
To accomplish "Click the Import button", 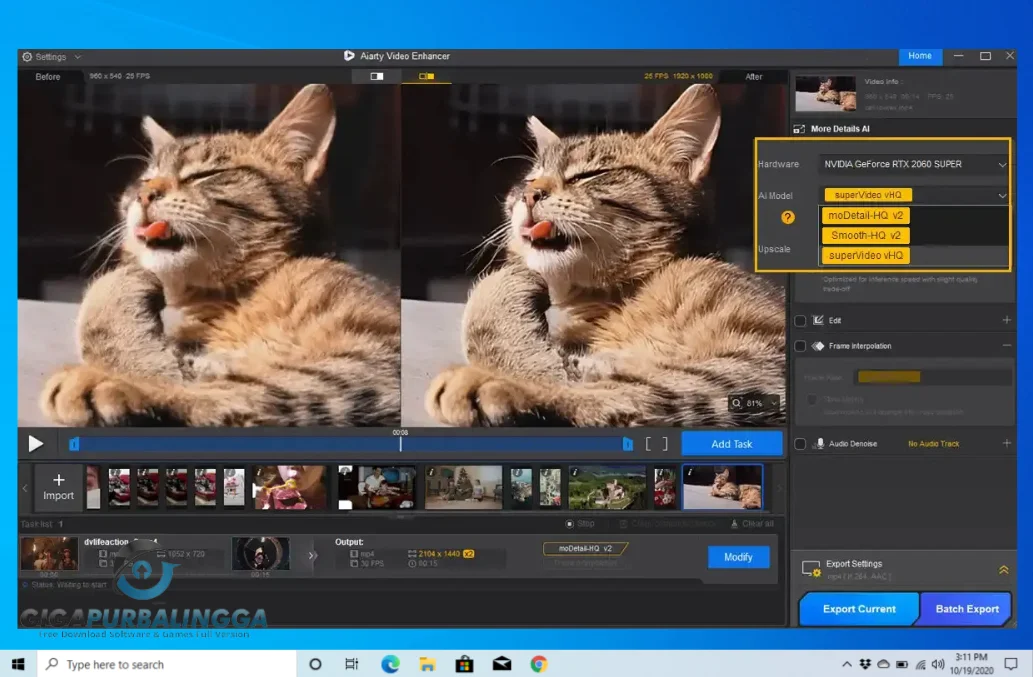I will point(58,487).
